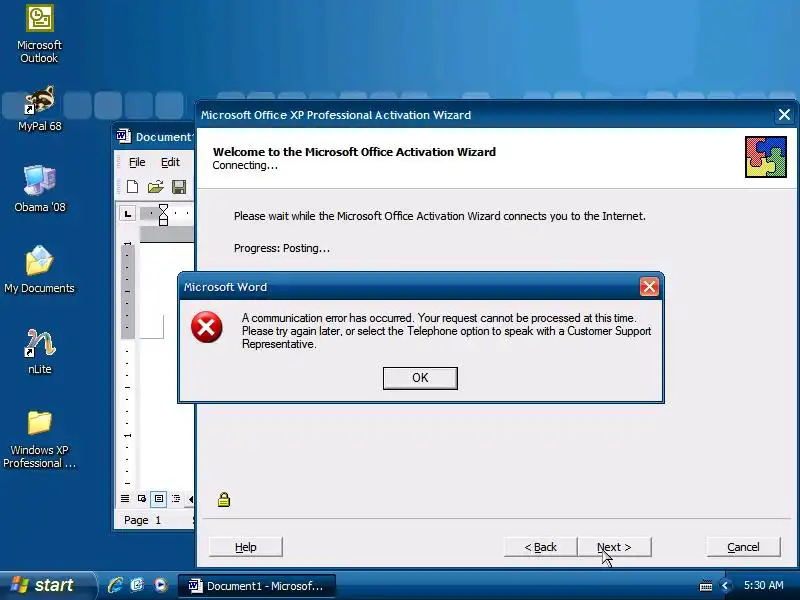The image size is (800, 600).
Task: Click the Cancel button in the Activation Wizard
Action: click(743, 547)
